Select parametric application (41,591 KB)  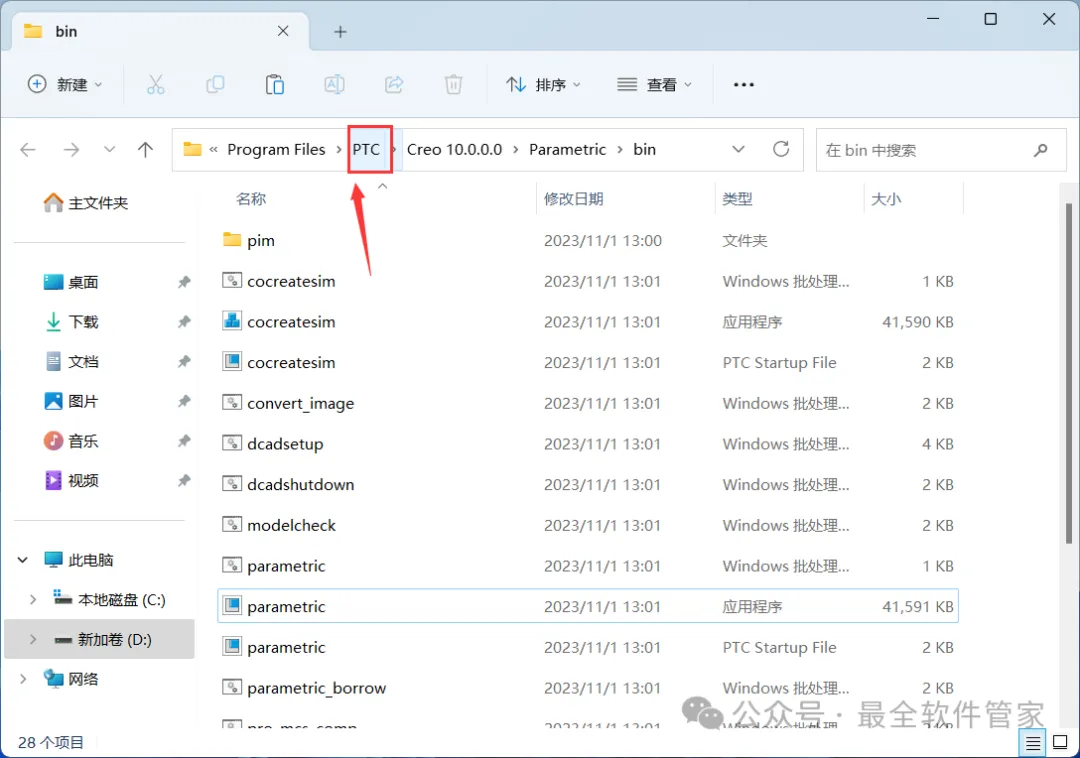pos(588,606)
